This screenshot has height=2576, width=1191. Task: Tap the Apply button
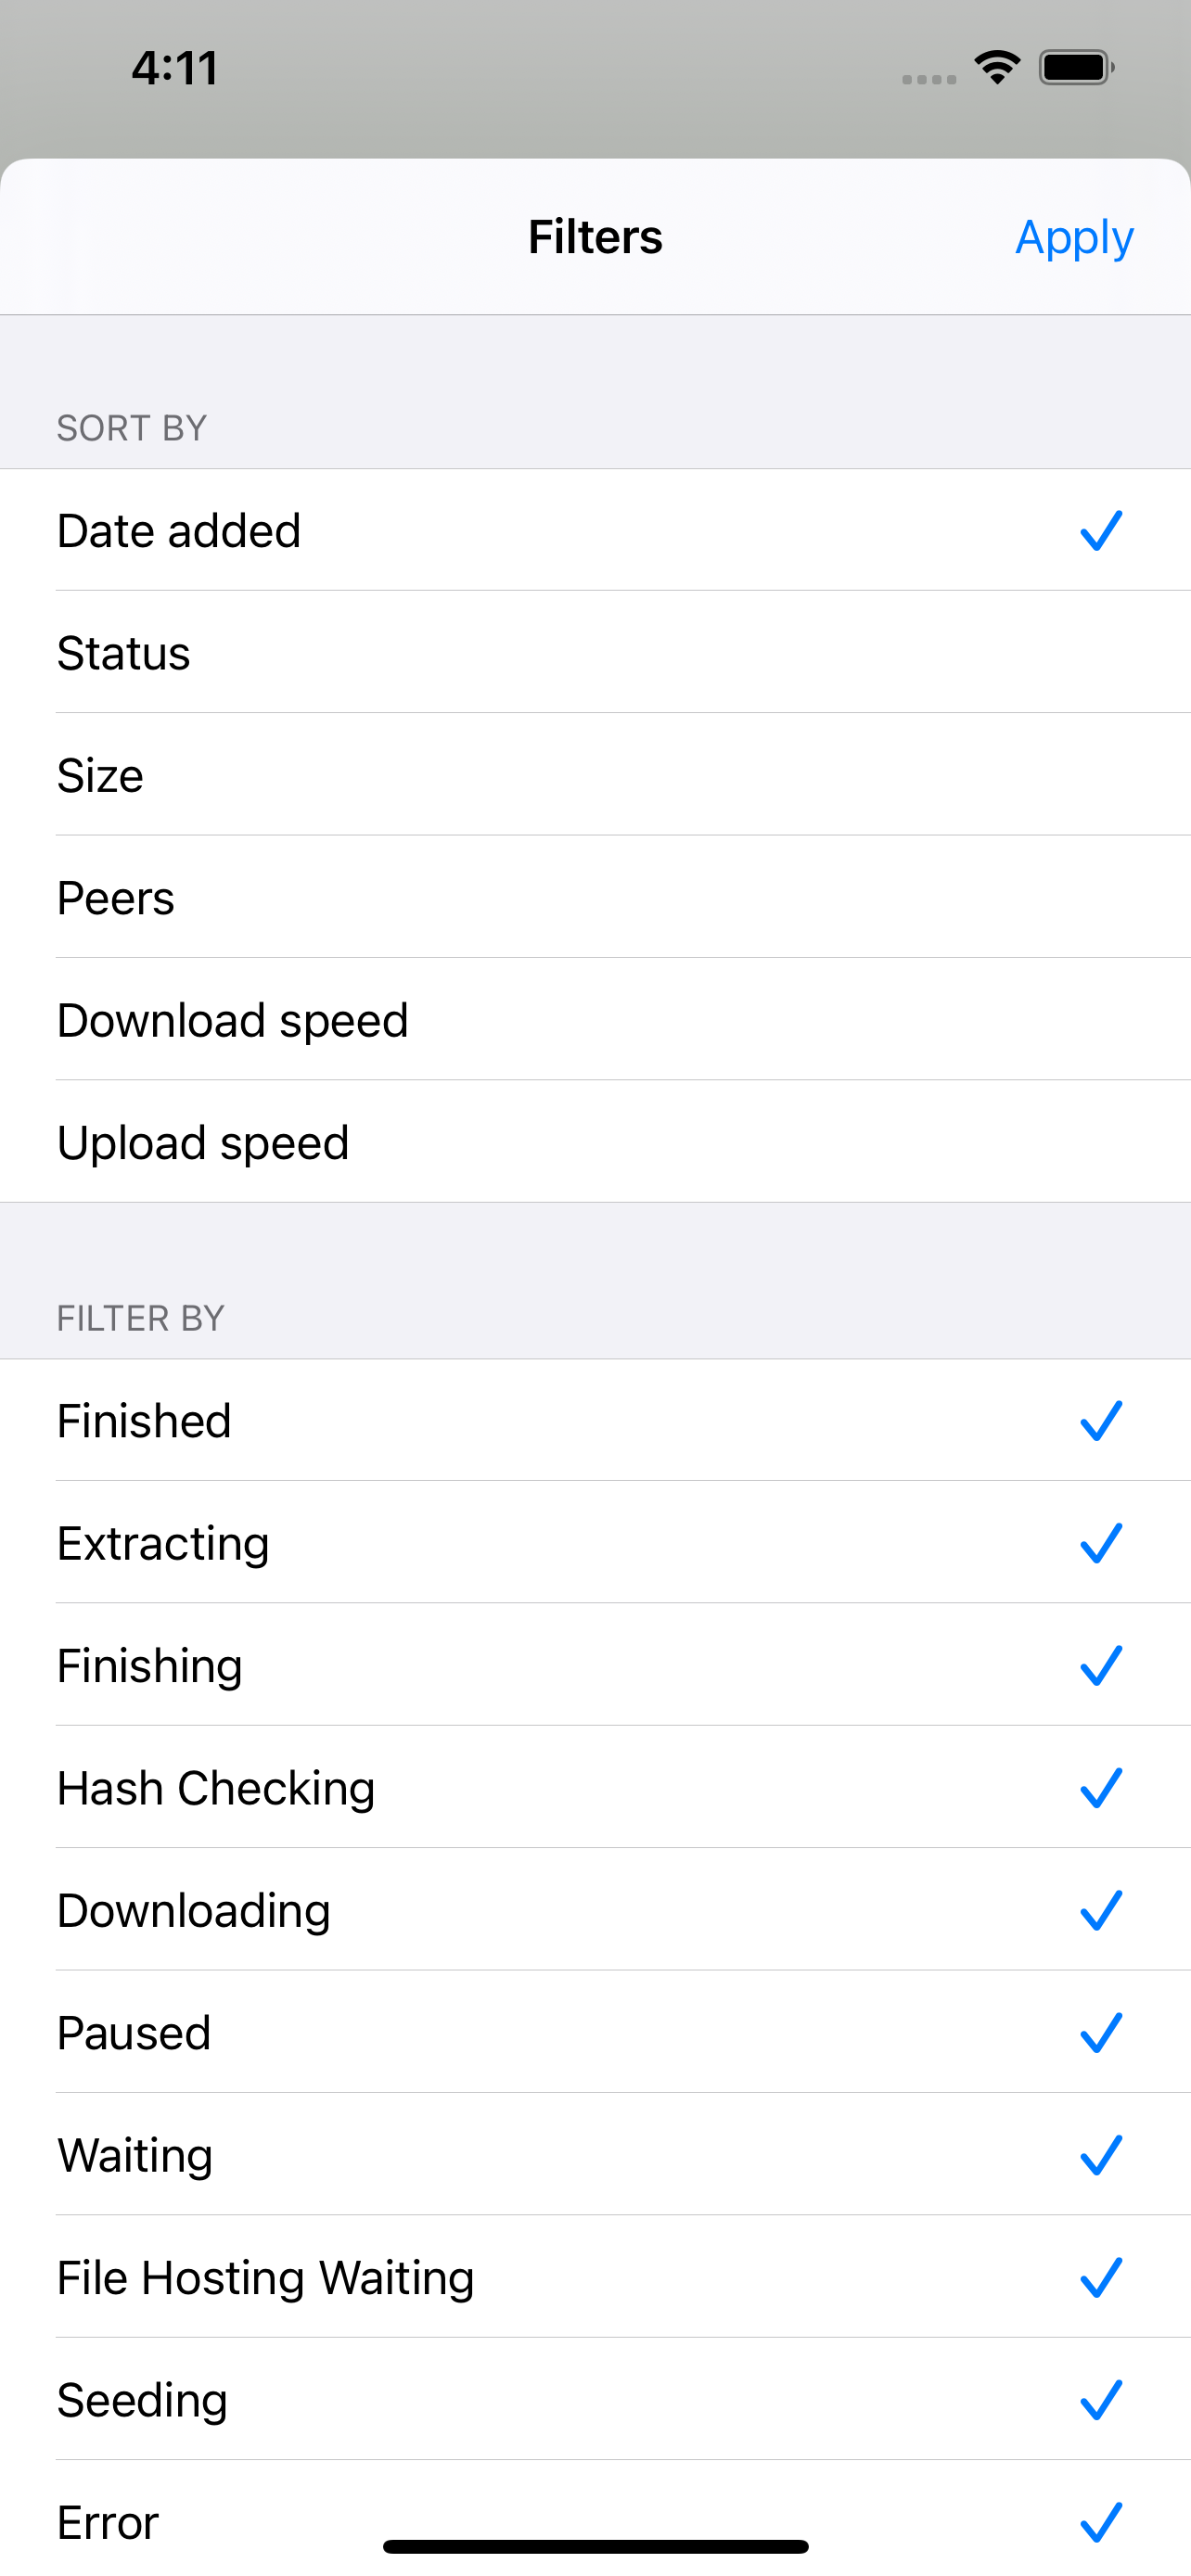click(1073, 237)
